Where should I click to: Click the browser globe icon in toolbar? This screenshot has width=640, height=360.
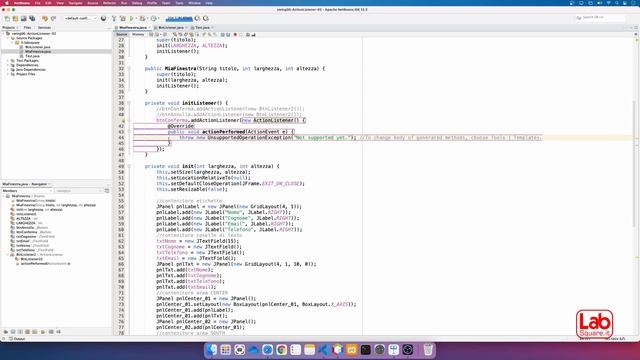103,18
